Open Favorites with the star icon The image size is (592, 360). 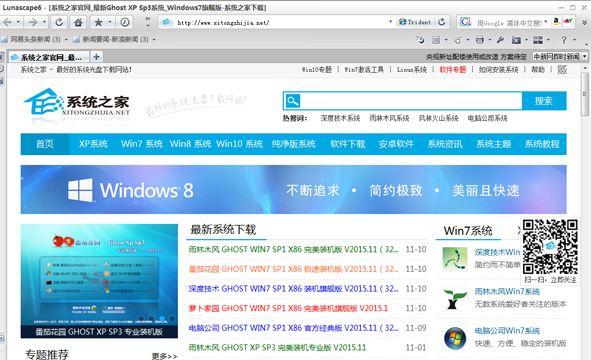coord(98,22)
